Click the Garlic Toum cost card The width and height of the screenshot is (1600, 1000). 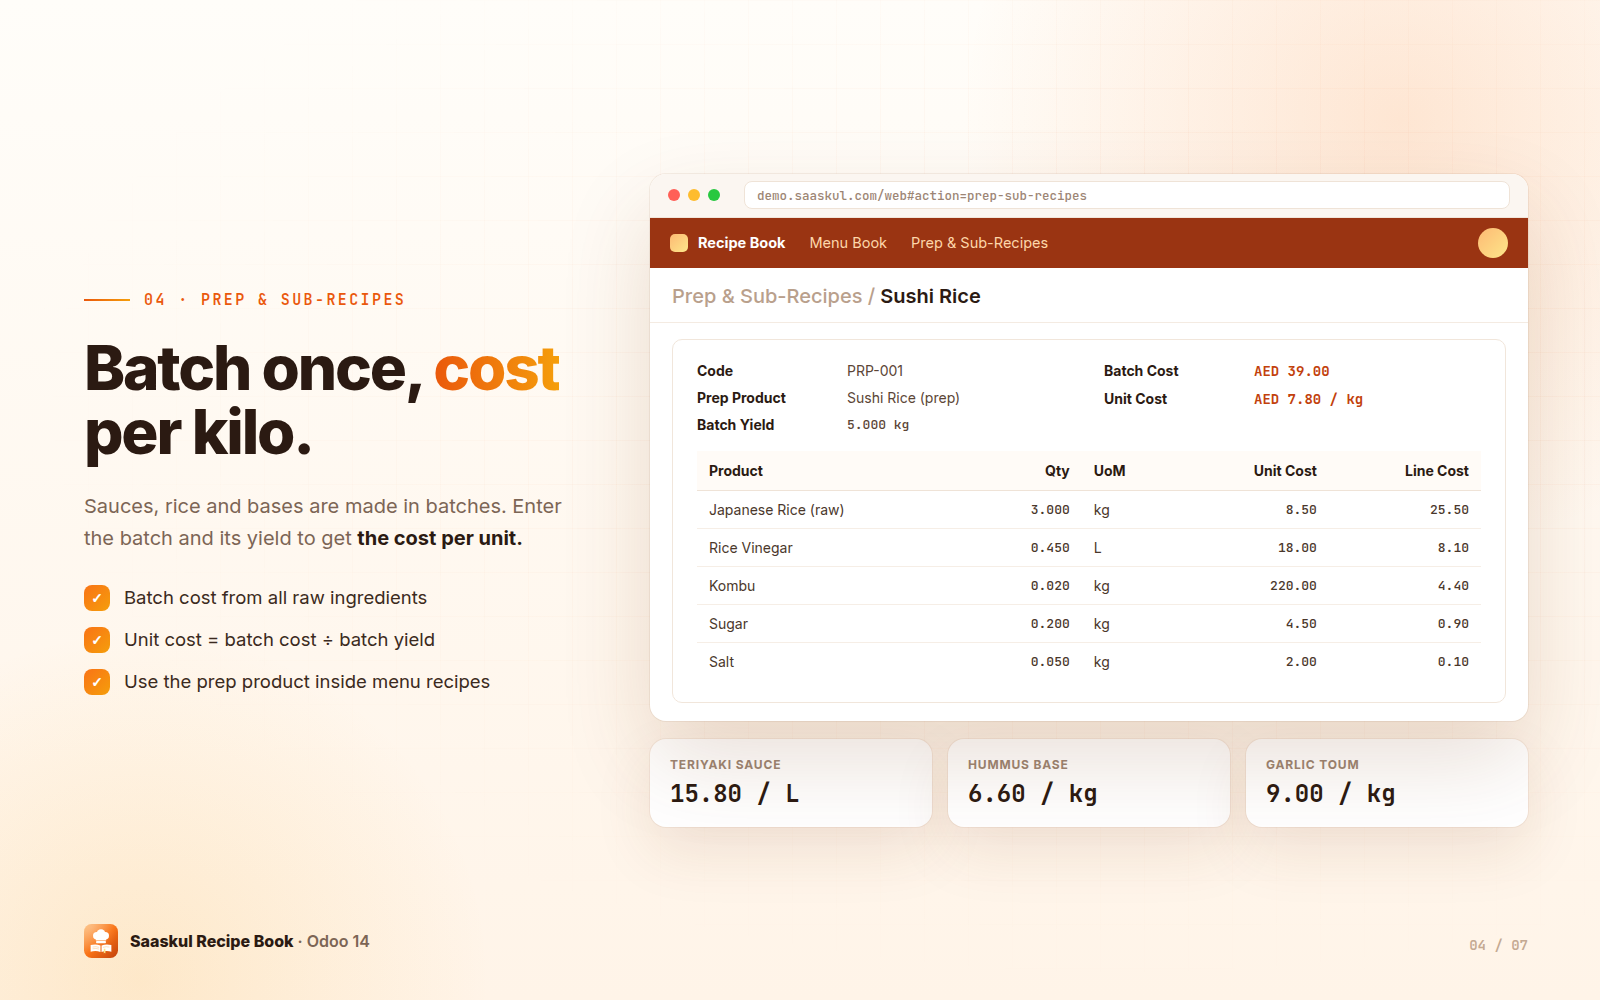point(1387,783)
